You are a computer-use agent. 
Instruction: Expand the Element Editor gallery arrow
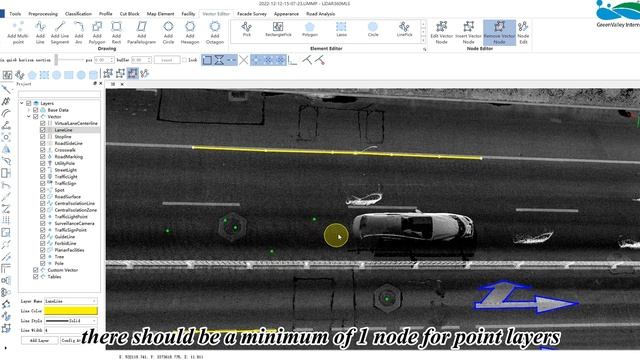pos(423,40)
